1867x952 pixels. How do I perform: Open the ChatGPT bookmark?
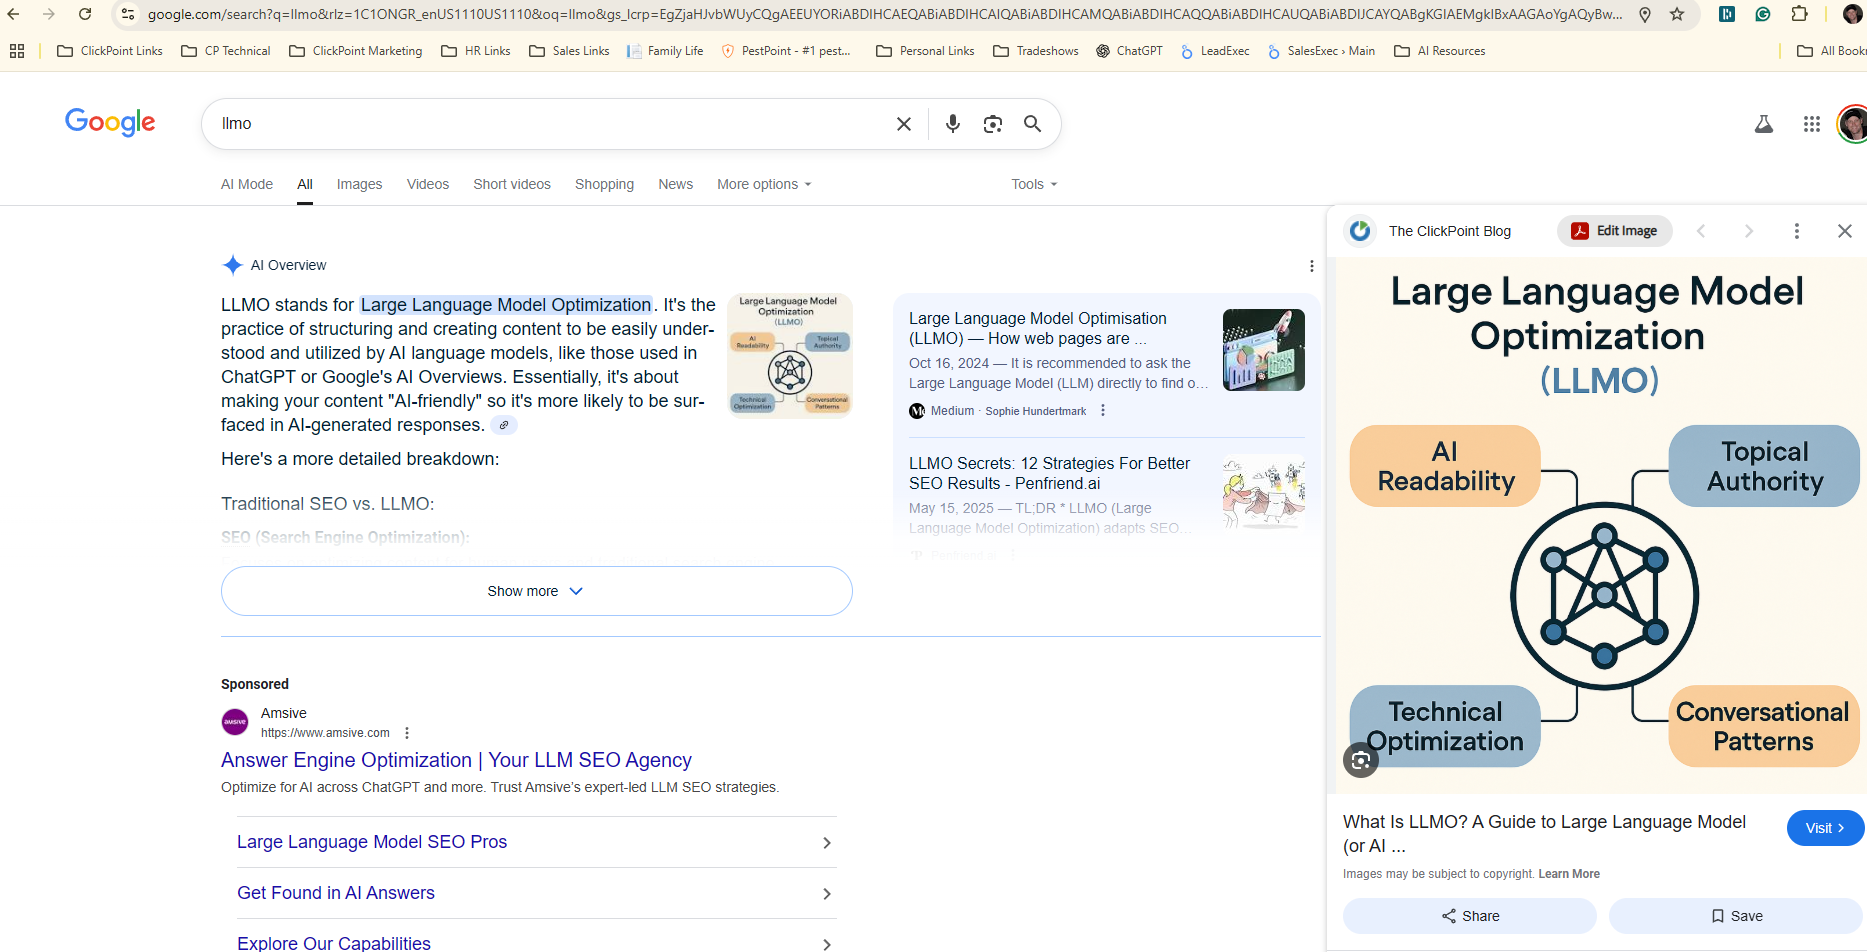coord(1130,51)
